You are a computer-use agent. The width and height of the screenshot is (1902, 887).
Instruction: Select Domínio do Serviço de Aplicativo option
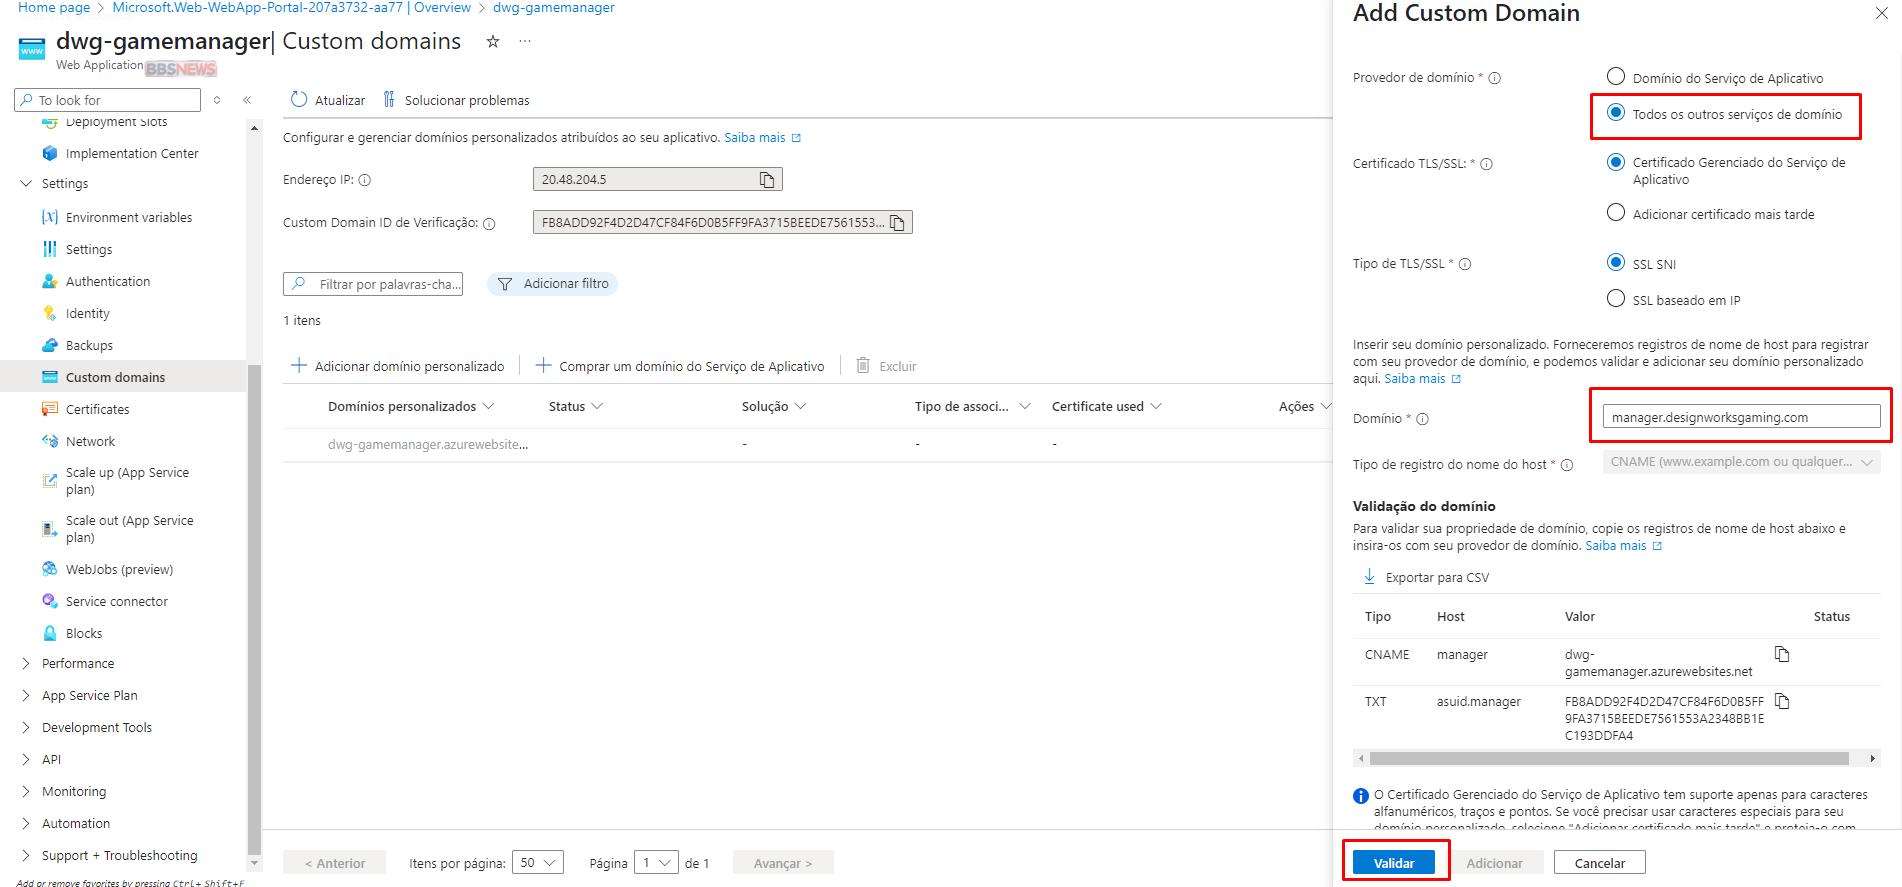[x=1615, y=77]
